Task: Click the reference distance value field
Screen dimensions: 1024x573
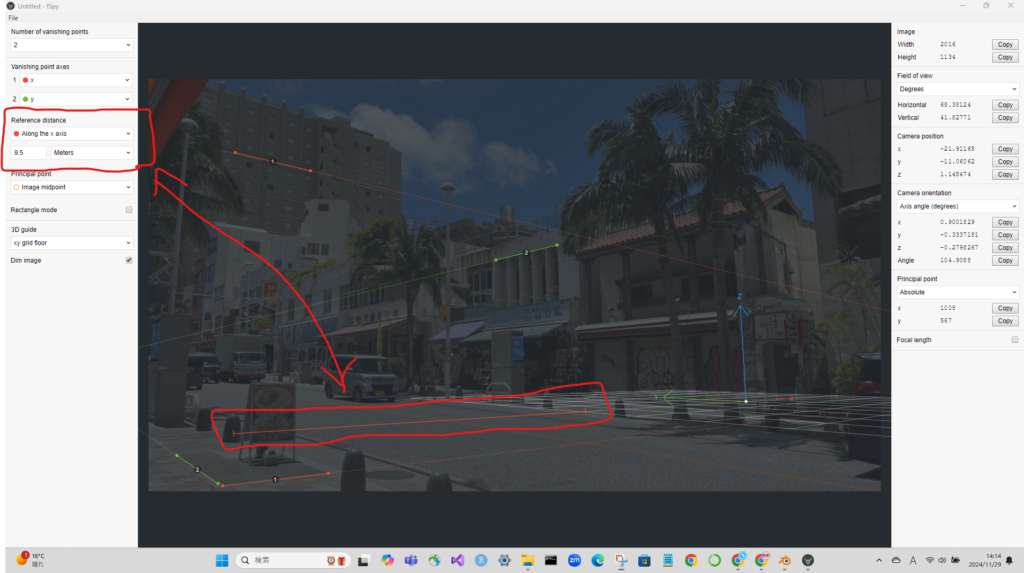Action: 29,153
